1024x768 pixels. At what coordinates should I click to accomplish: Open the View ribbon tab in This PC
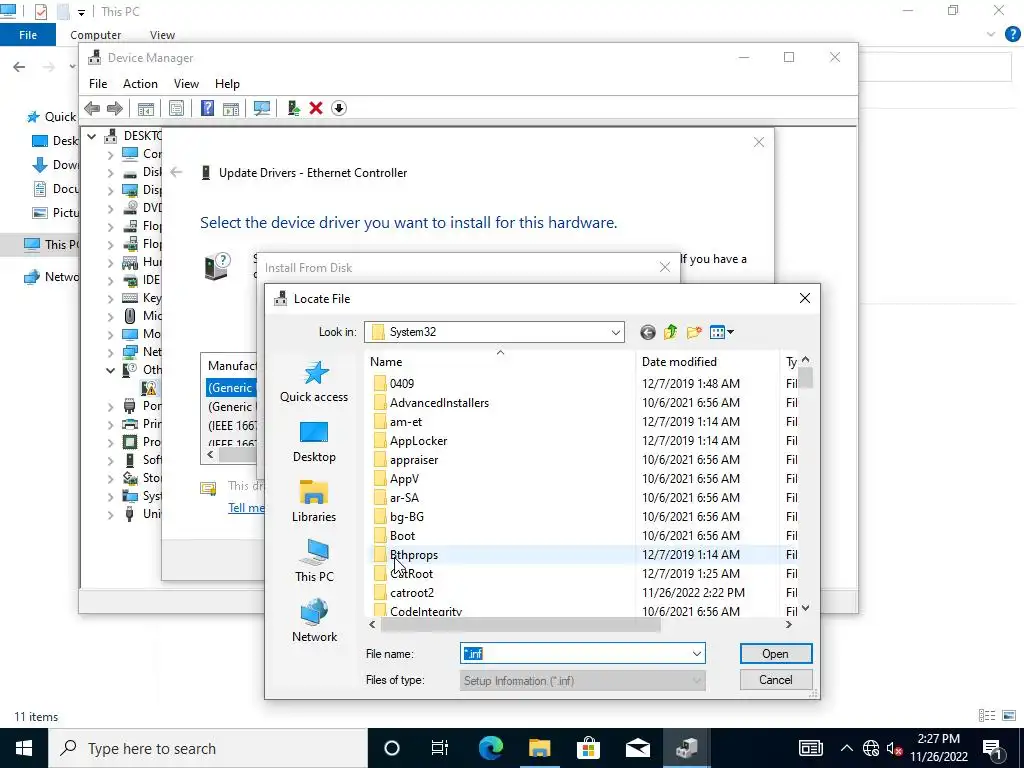162,35
